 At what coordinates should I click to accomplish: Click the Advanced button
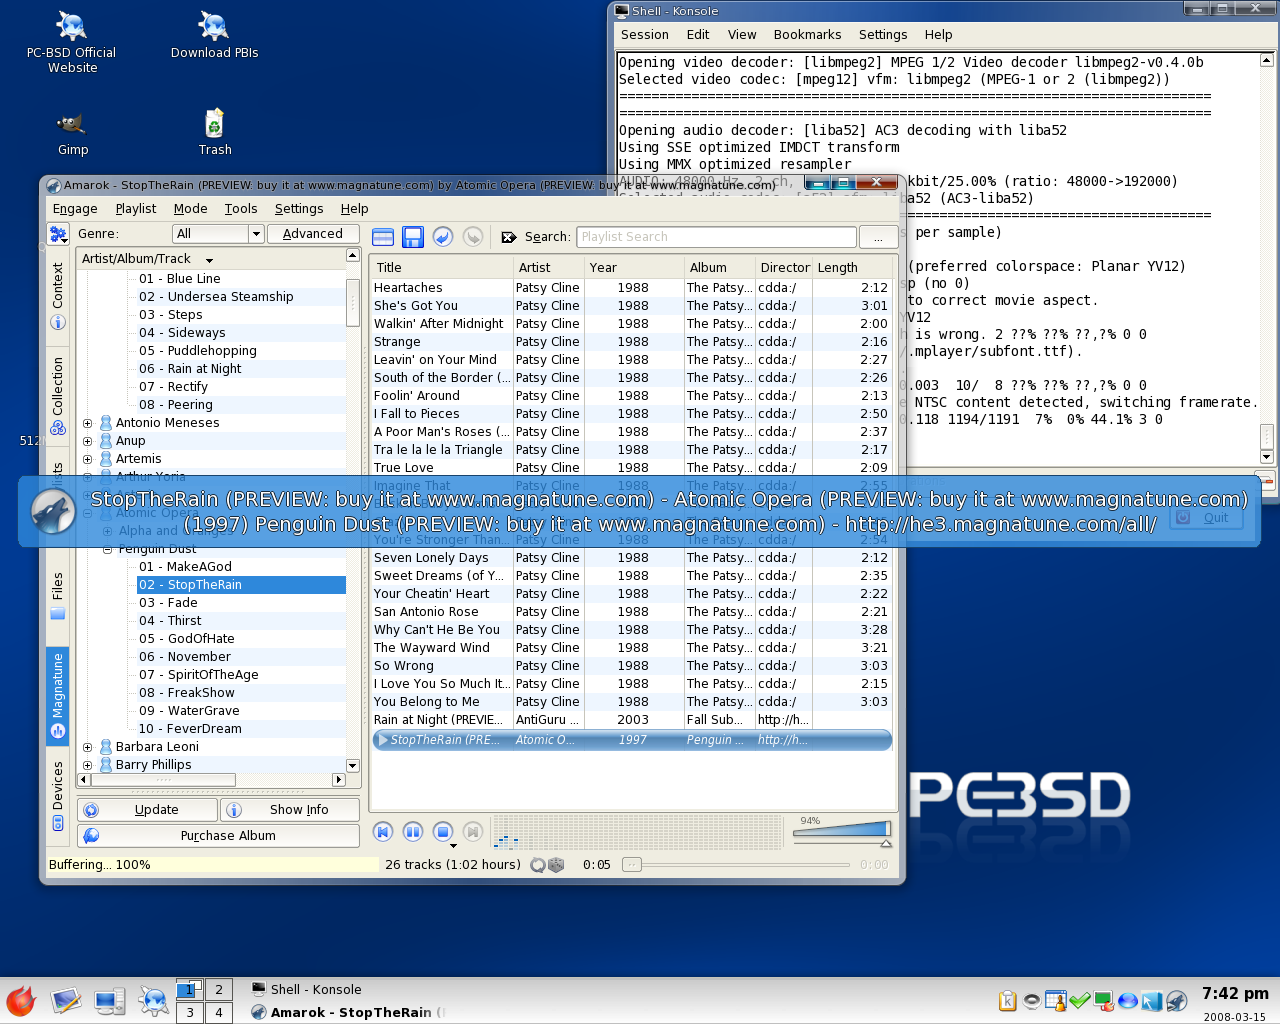[x=313, y=234]
